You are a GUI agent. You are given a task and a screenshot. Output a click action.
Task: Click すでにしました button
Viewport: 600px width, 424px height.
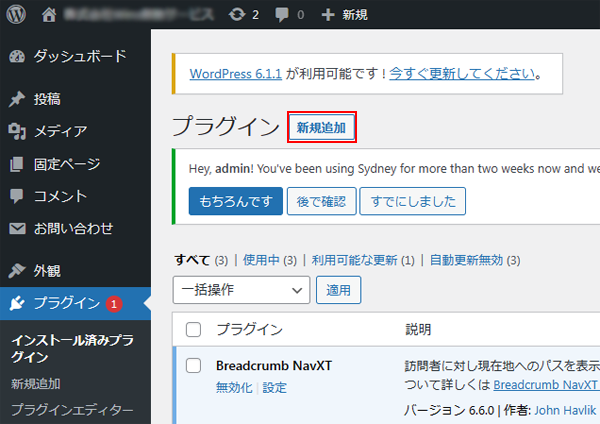point(413,201)
